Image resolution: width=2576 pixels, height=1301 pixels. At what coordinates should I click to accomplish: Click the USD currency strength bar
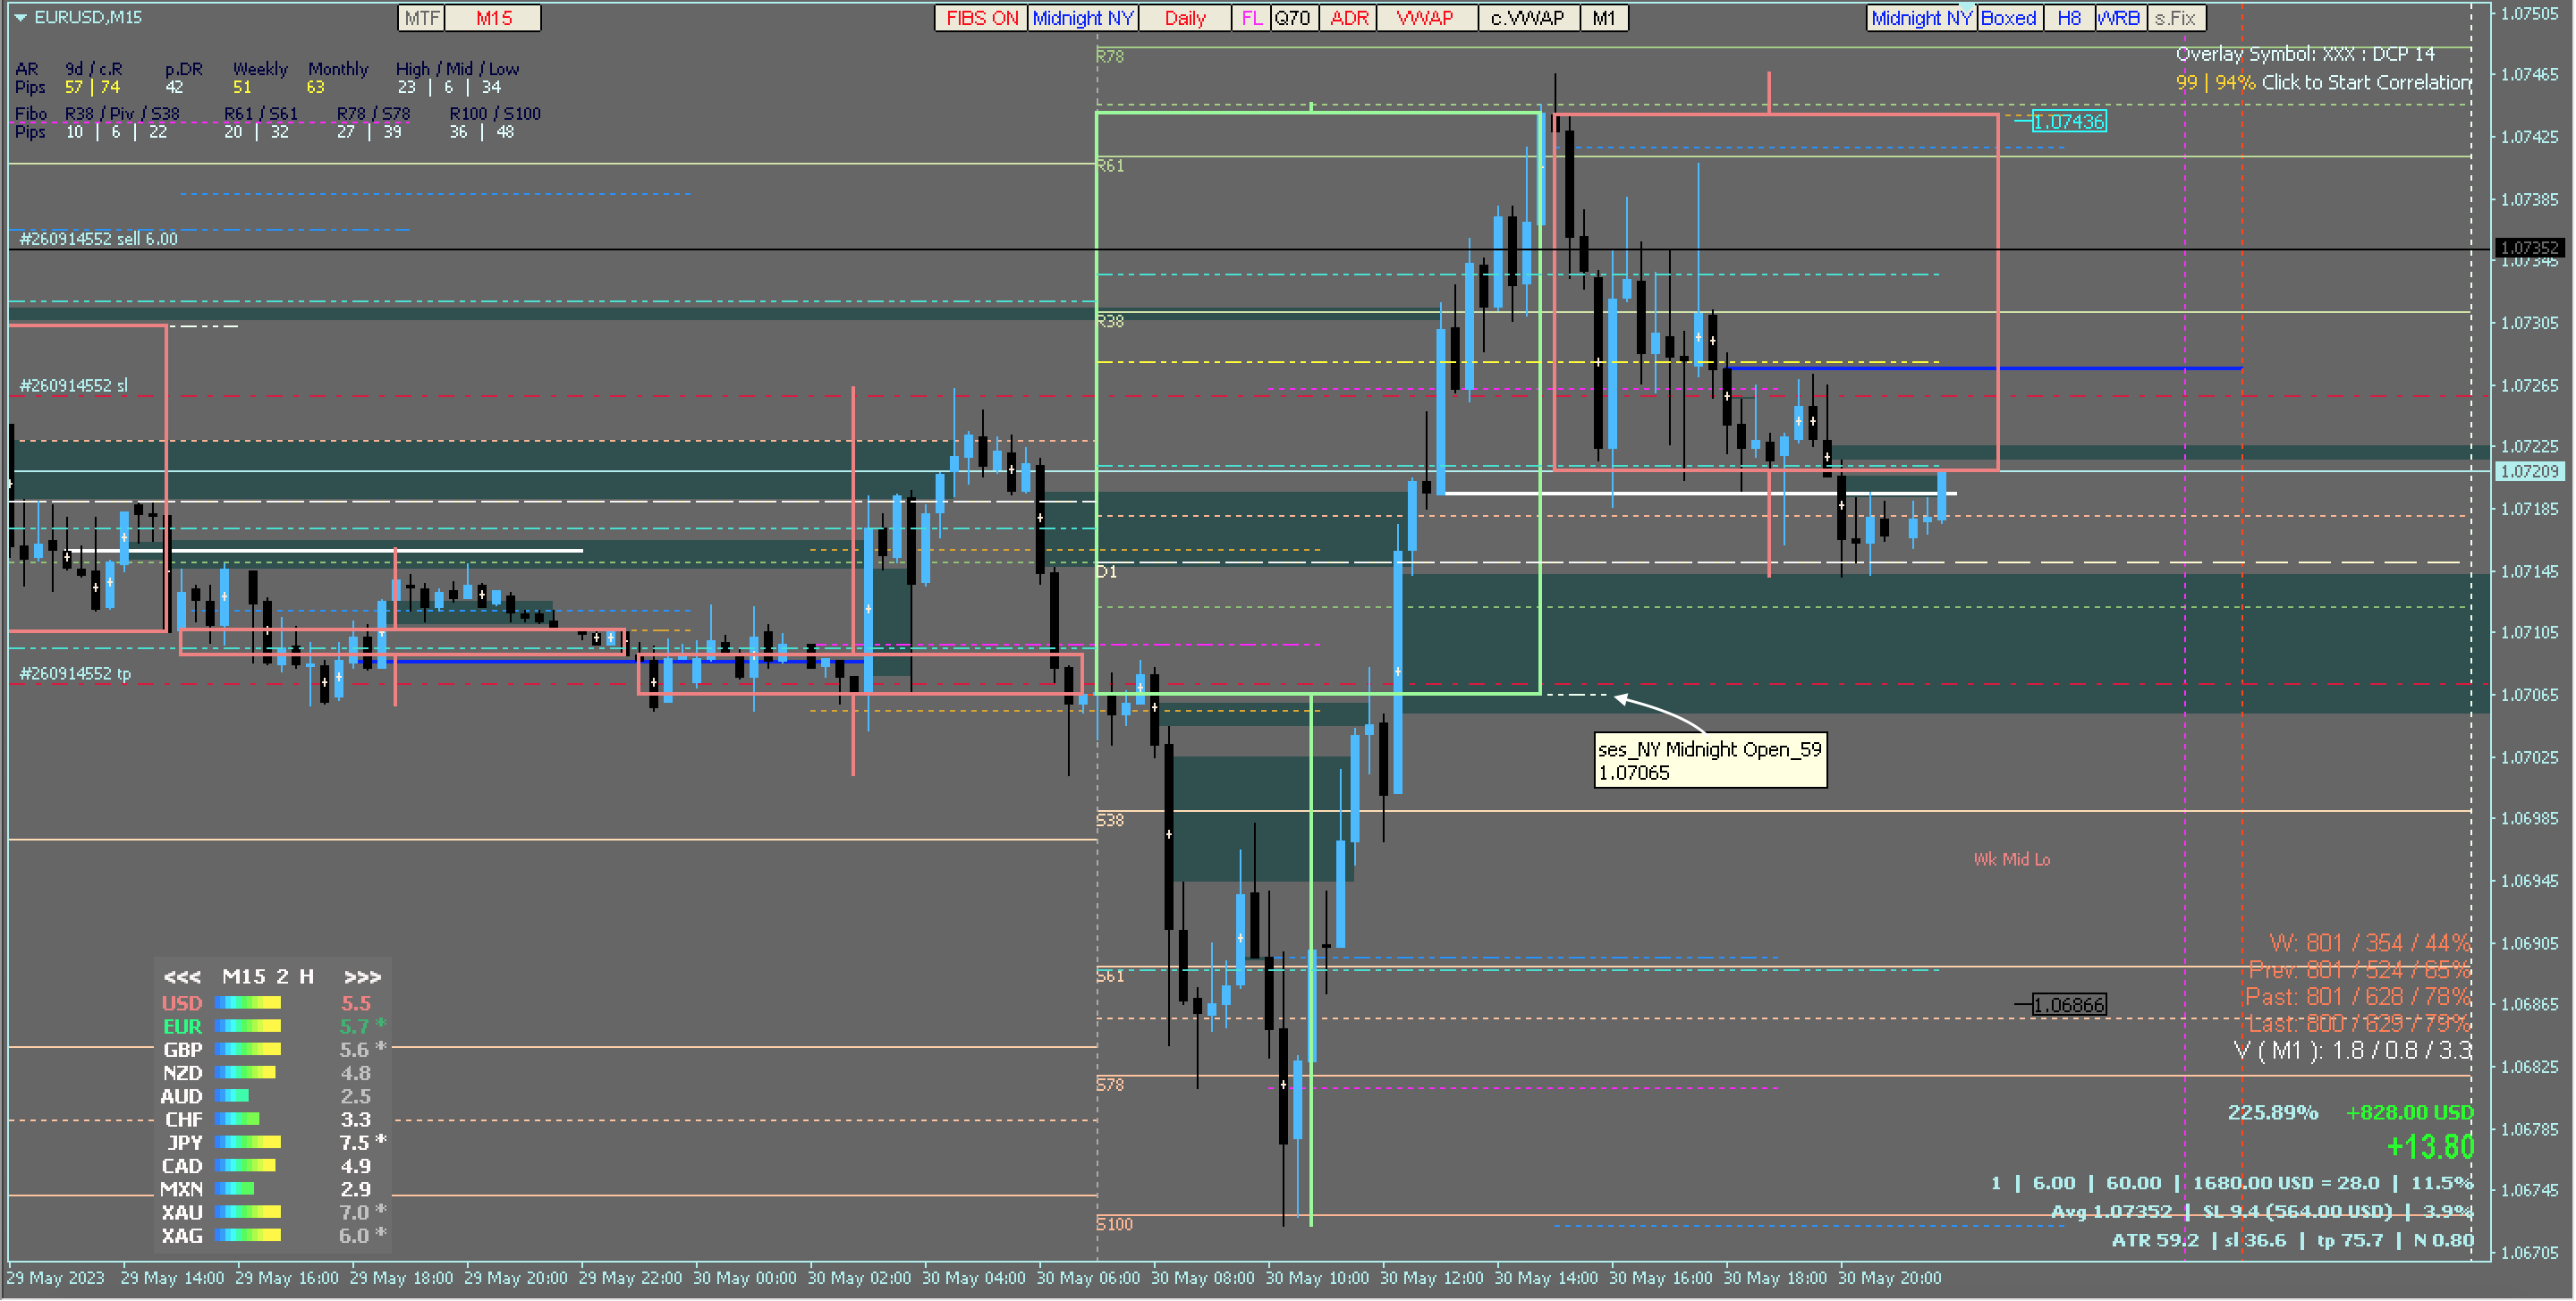[x=248, y=1003]
